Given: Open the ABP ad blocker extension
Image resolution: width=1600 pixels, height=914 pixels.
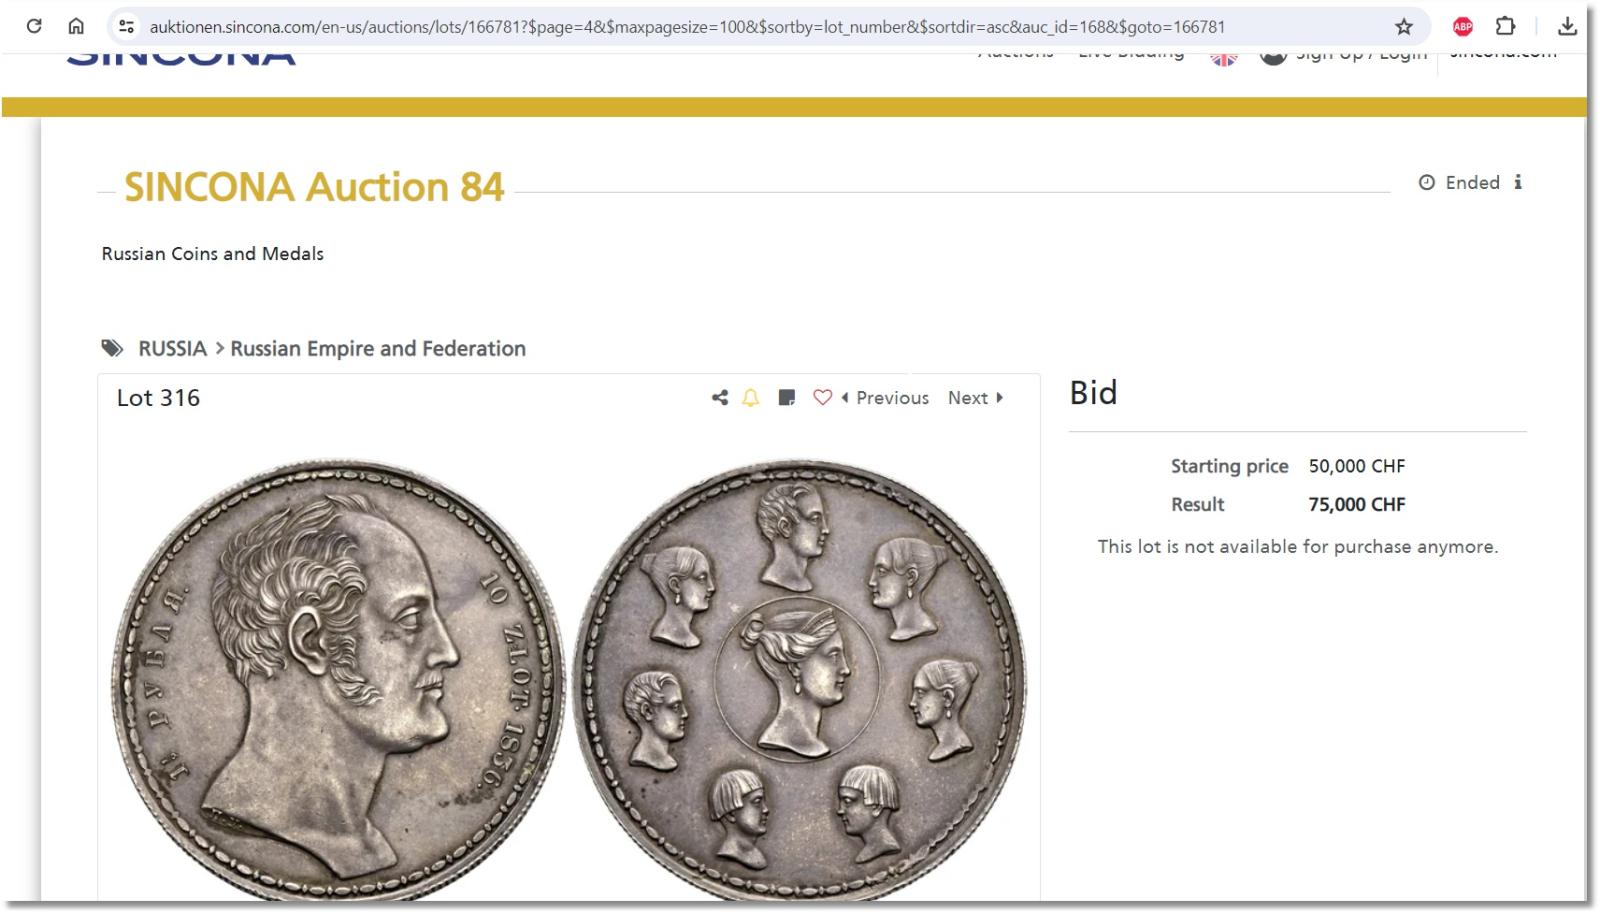Looking at the screenshot, I should point(1462,27).
